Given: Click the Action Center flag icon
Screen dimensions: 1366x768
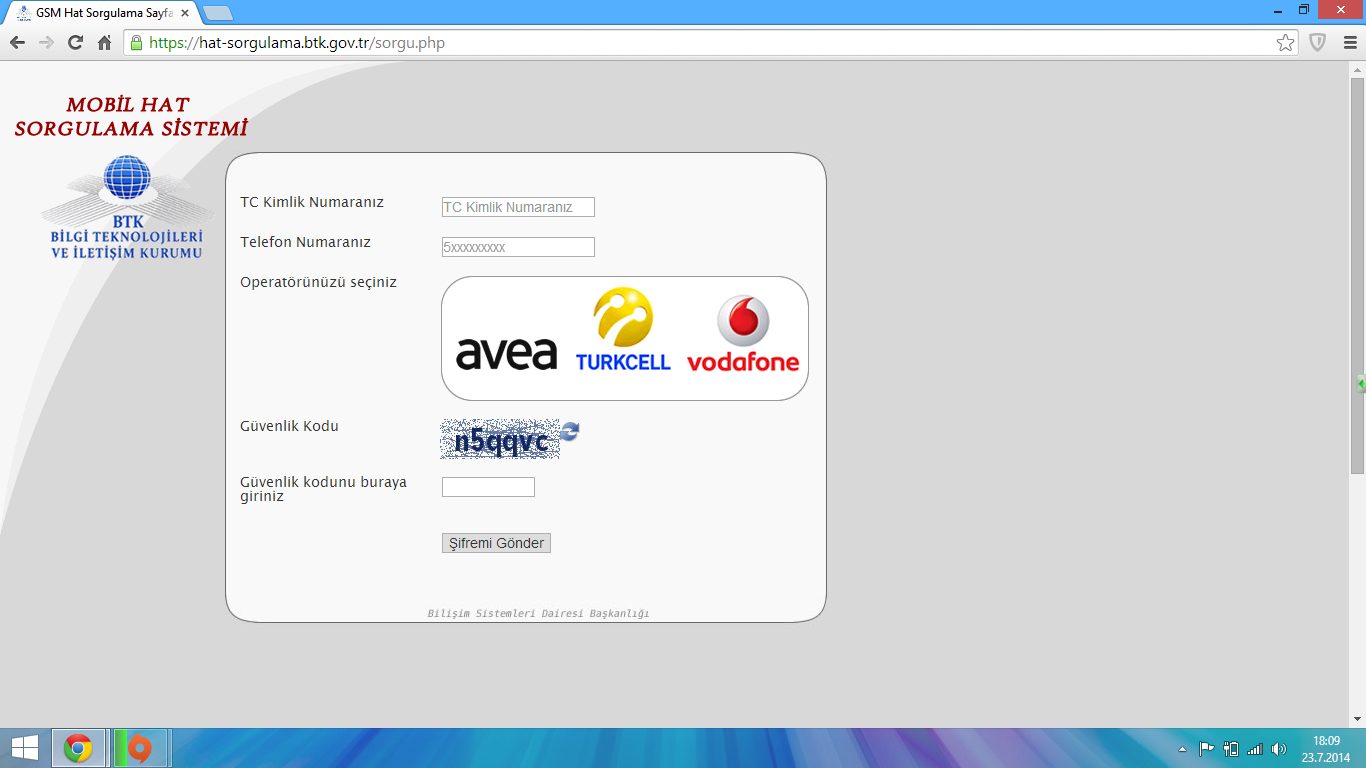Looking at the screenshot, I should (x=1206, y=748).
